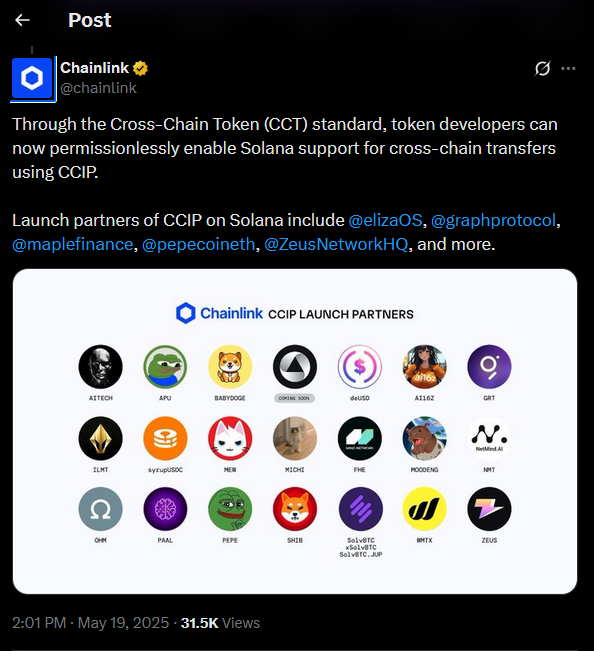Image resolution: width=594 pixels, height=651 pixels.
Task: Click the 31.5K Views count
Action: (x=220, y=623)
